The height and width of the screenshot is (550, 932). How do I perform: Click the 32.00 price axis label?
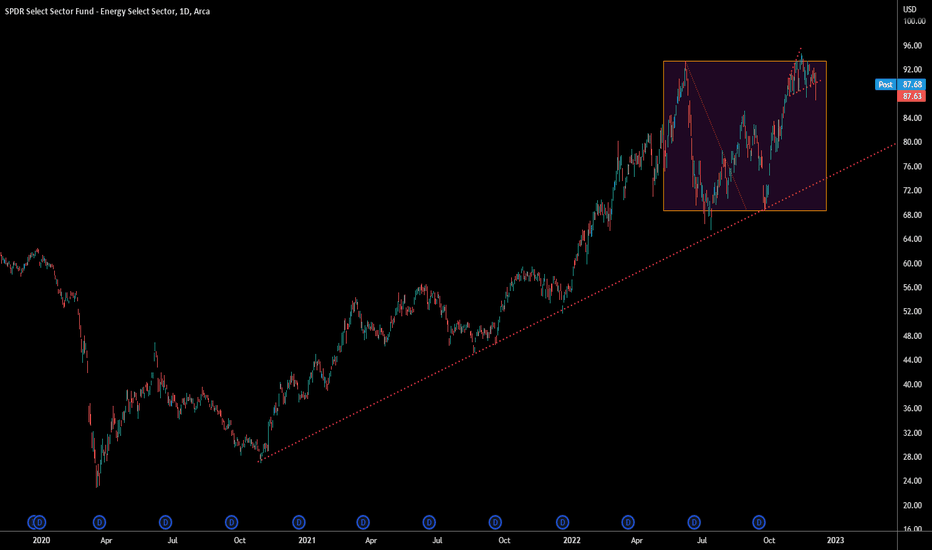click(912, 433)
